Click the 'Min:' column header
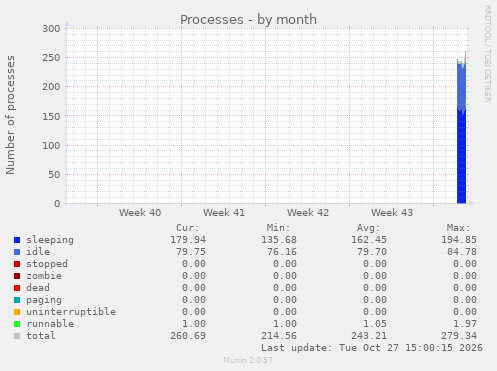Screen dimensions: 497x371 click(x=278, y=228)
